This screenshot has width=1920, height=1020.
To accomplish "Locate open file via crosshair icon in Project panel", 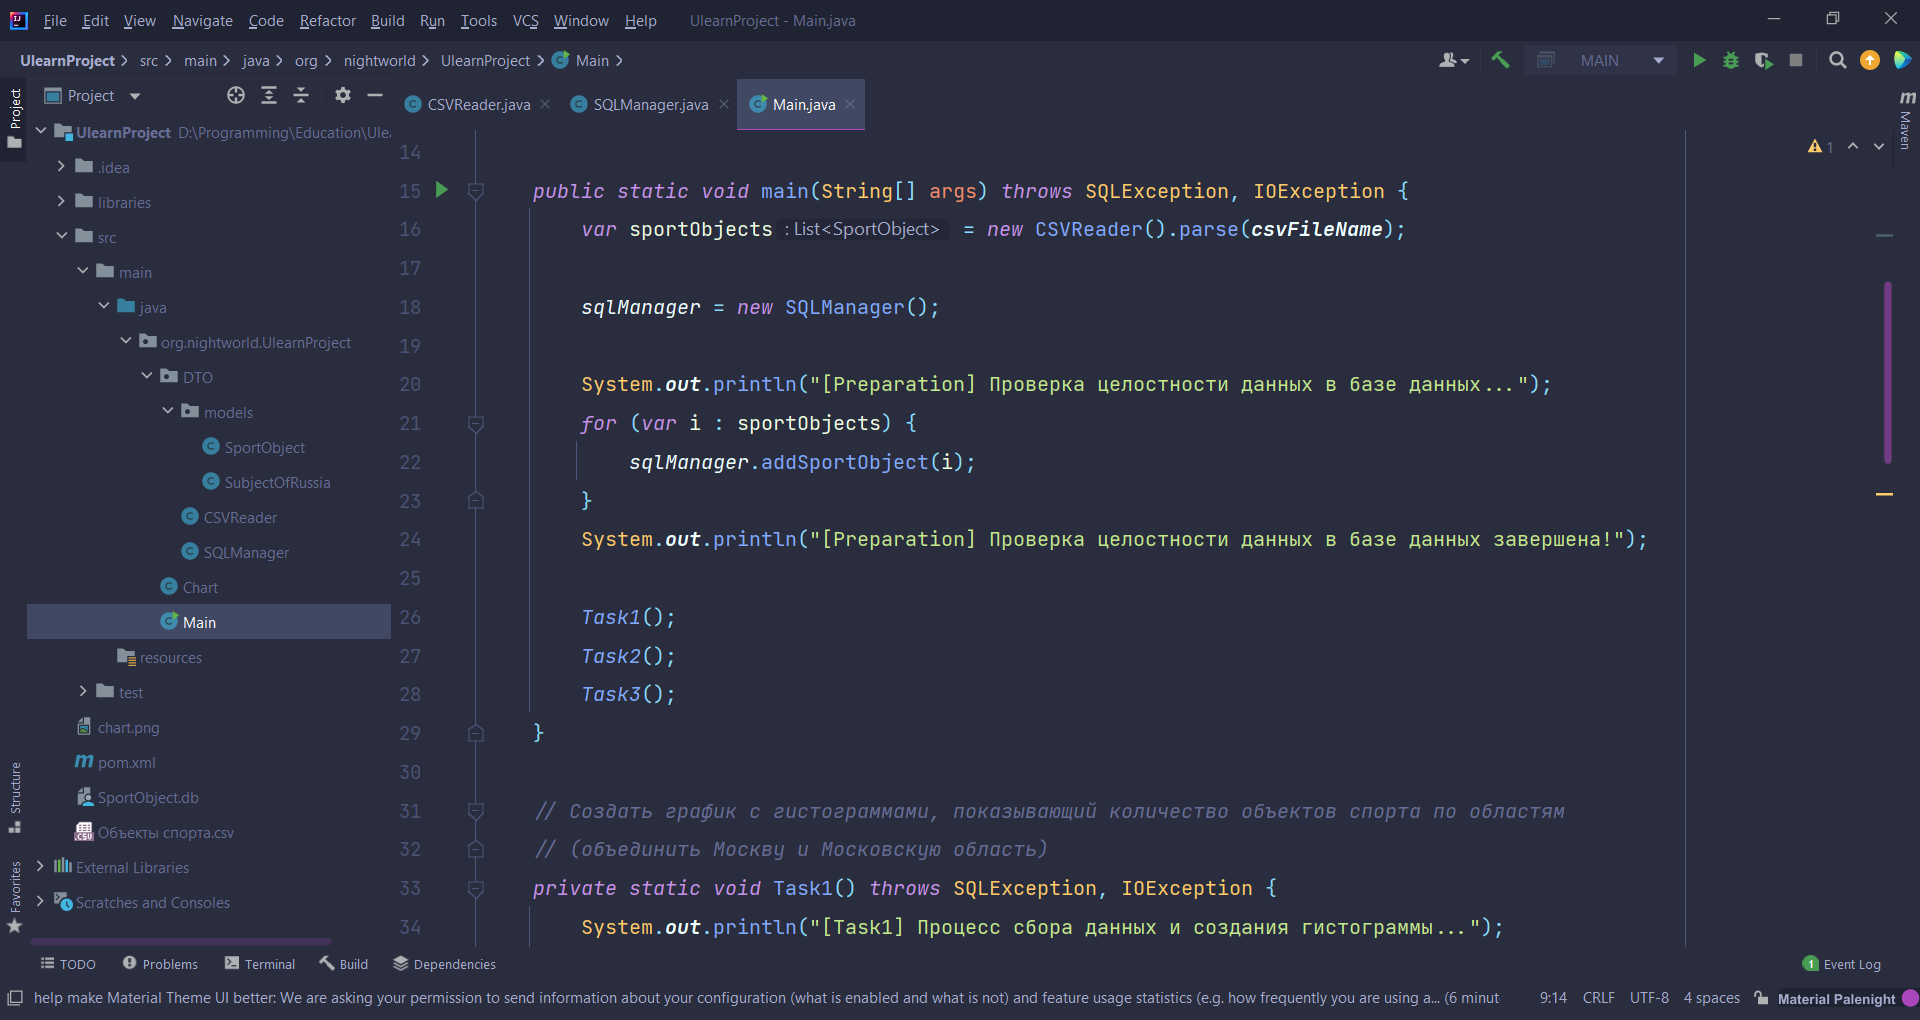I will coord(236,95).
